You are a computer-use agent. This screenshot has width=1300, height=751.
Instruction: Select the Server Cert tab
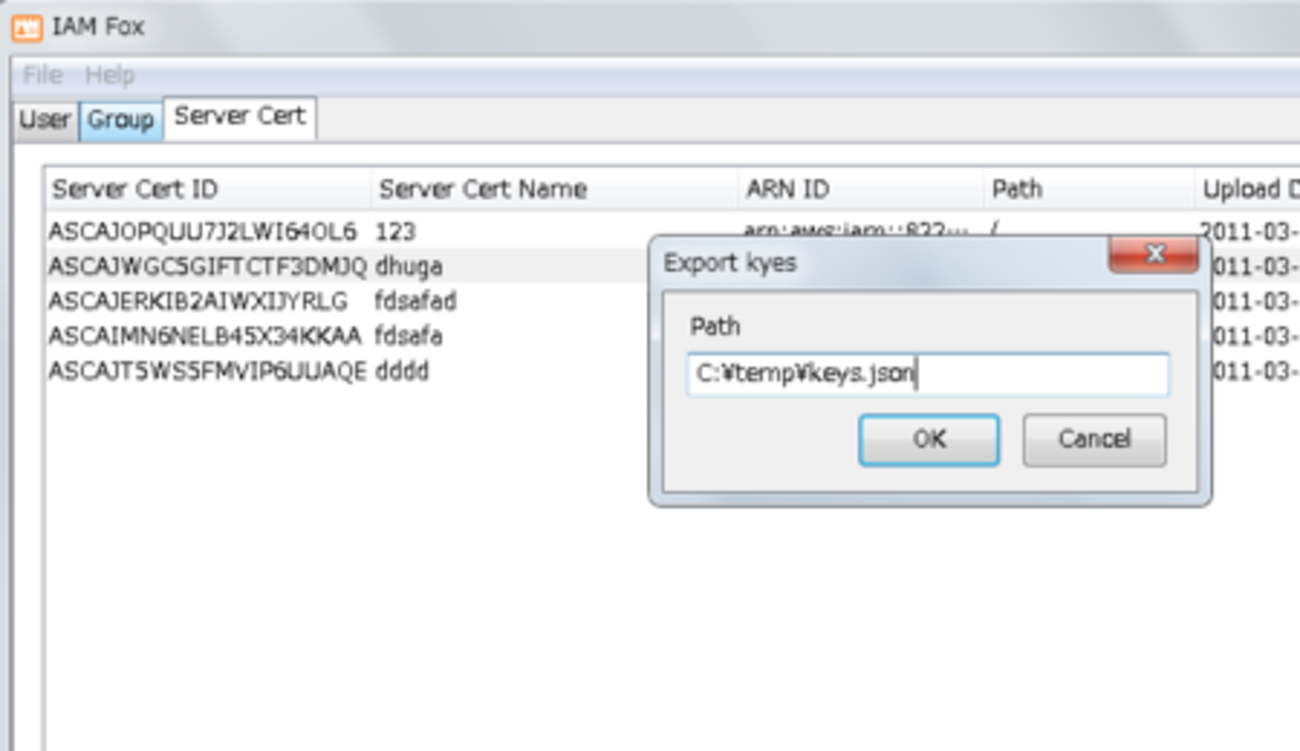(x=239, y=116)
